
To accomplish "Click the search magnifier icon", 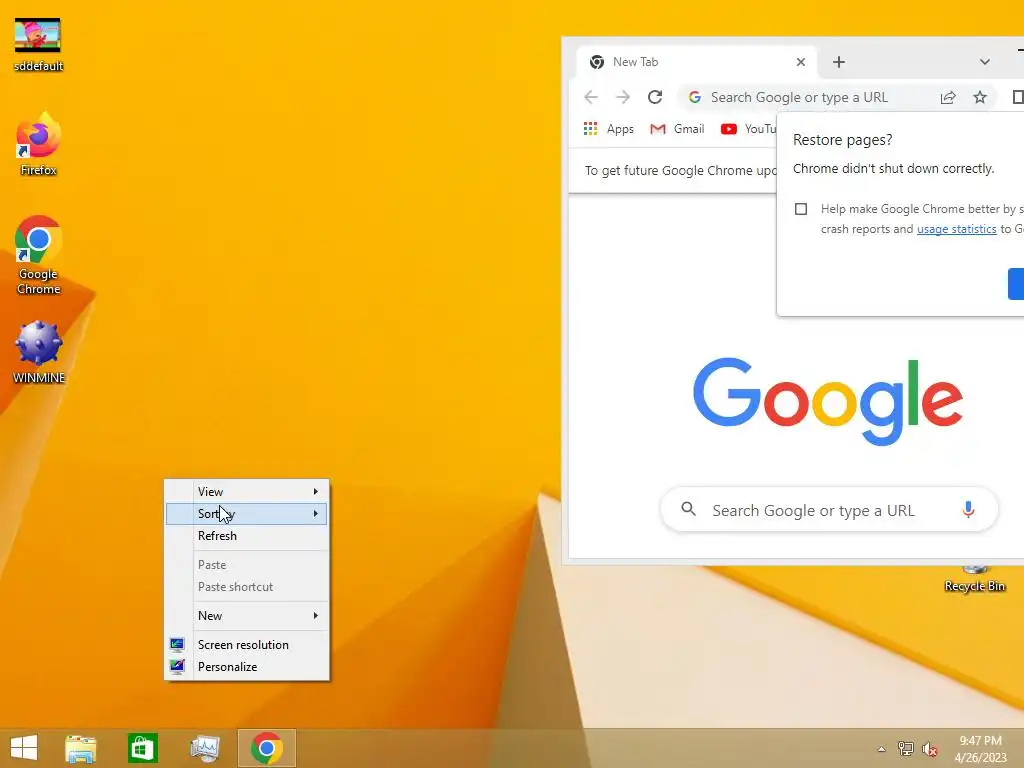I will click(688, 509).
